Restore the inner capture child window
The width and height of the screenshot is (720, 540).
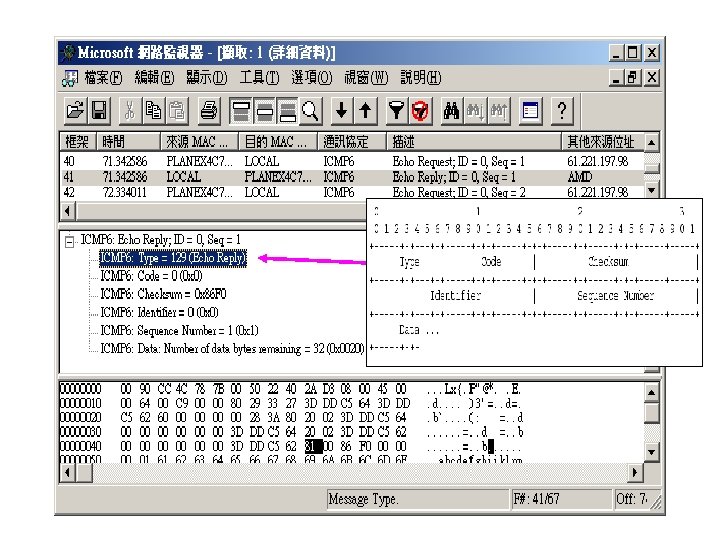(633, 78)
